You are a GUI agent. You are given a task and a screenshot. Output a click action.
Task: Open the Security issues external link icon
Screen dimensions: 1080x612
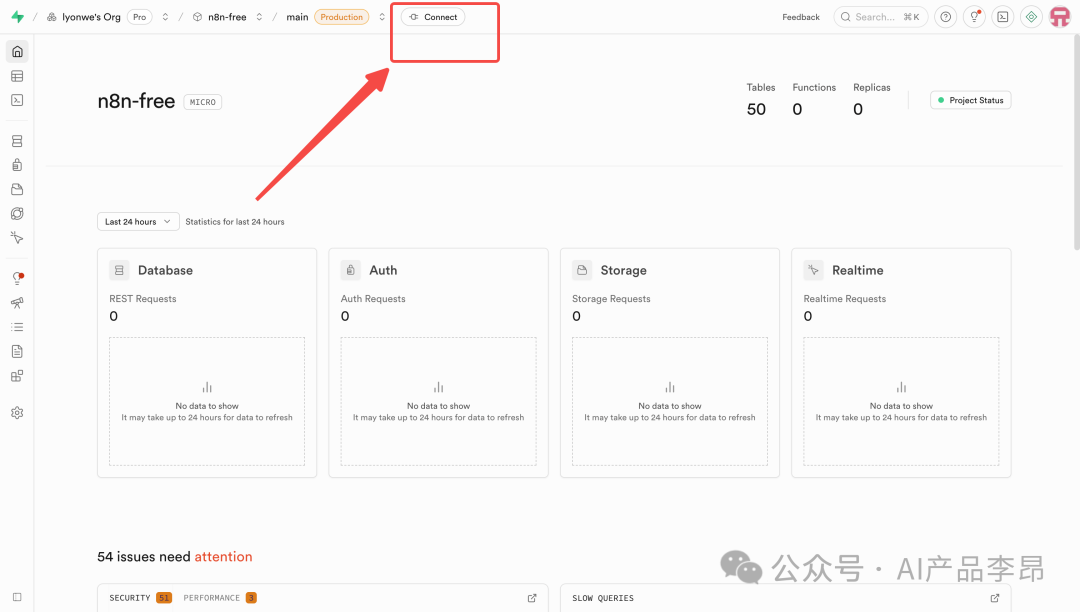[x=532, y=598]
